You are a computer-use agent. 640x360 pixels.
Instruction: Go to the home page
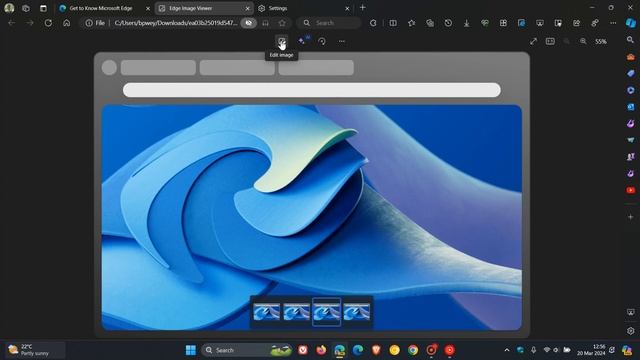pyautogui.click(x=67, y=23)
